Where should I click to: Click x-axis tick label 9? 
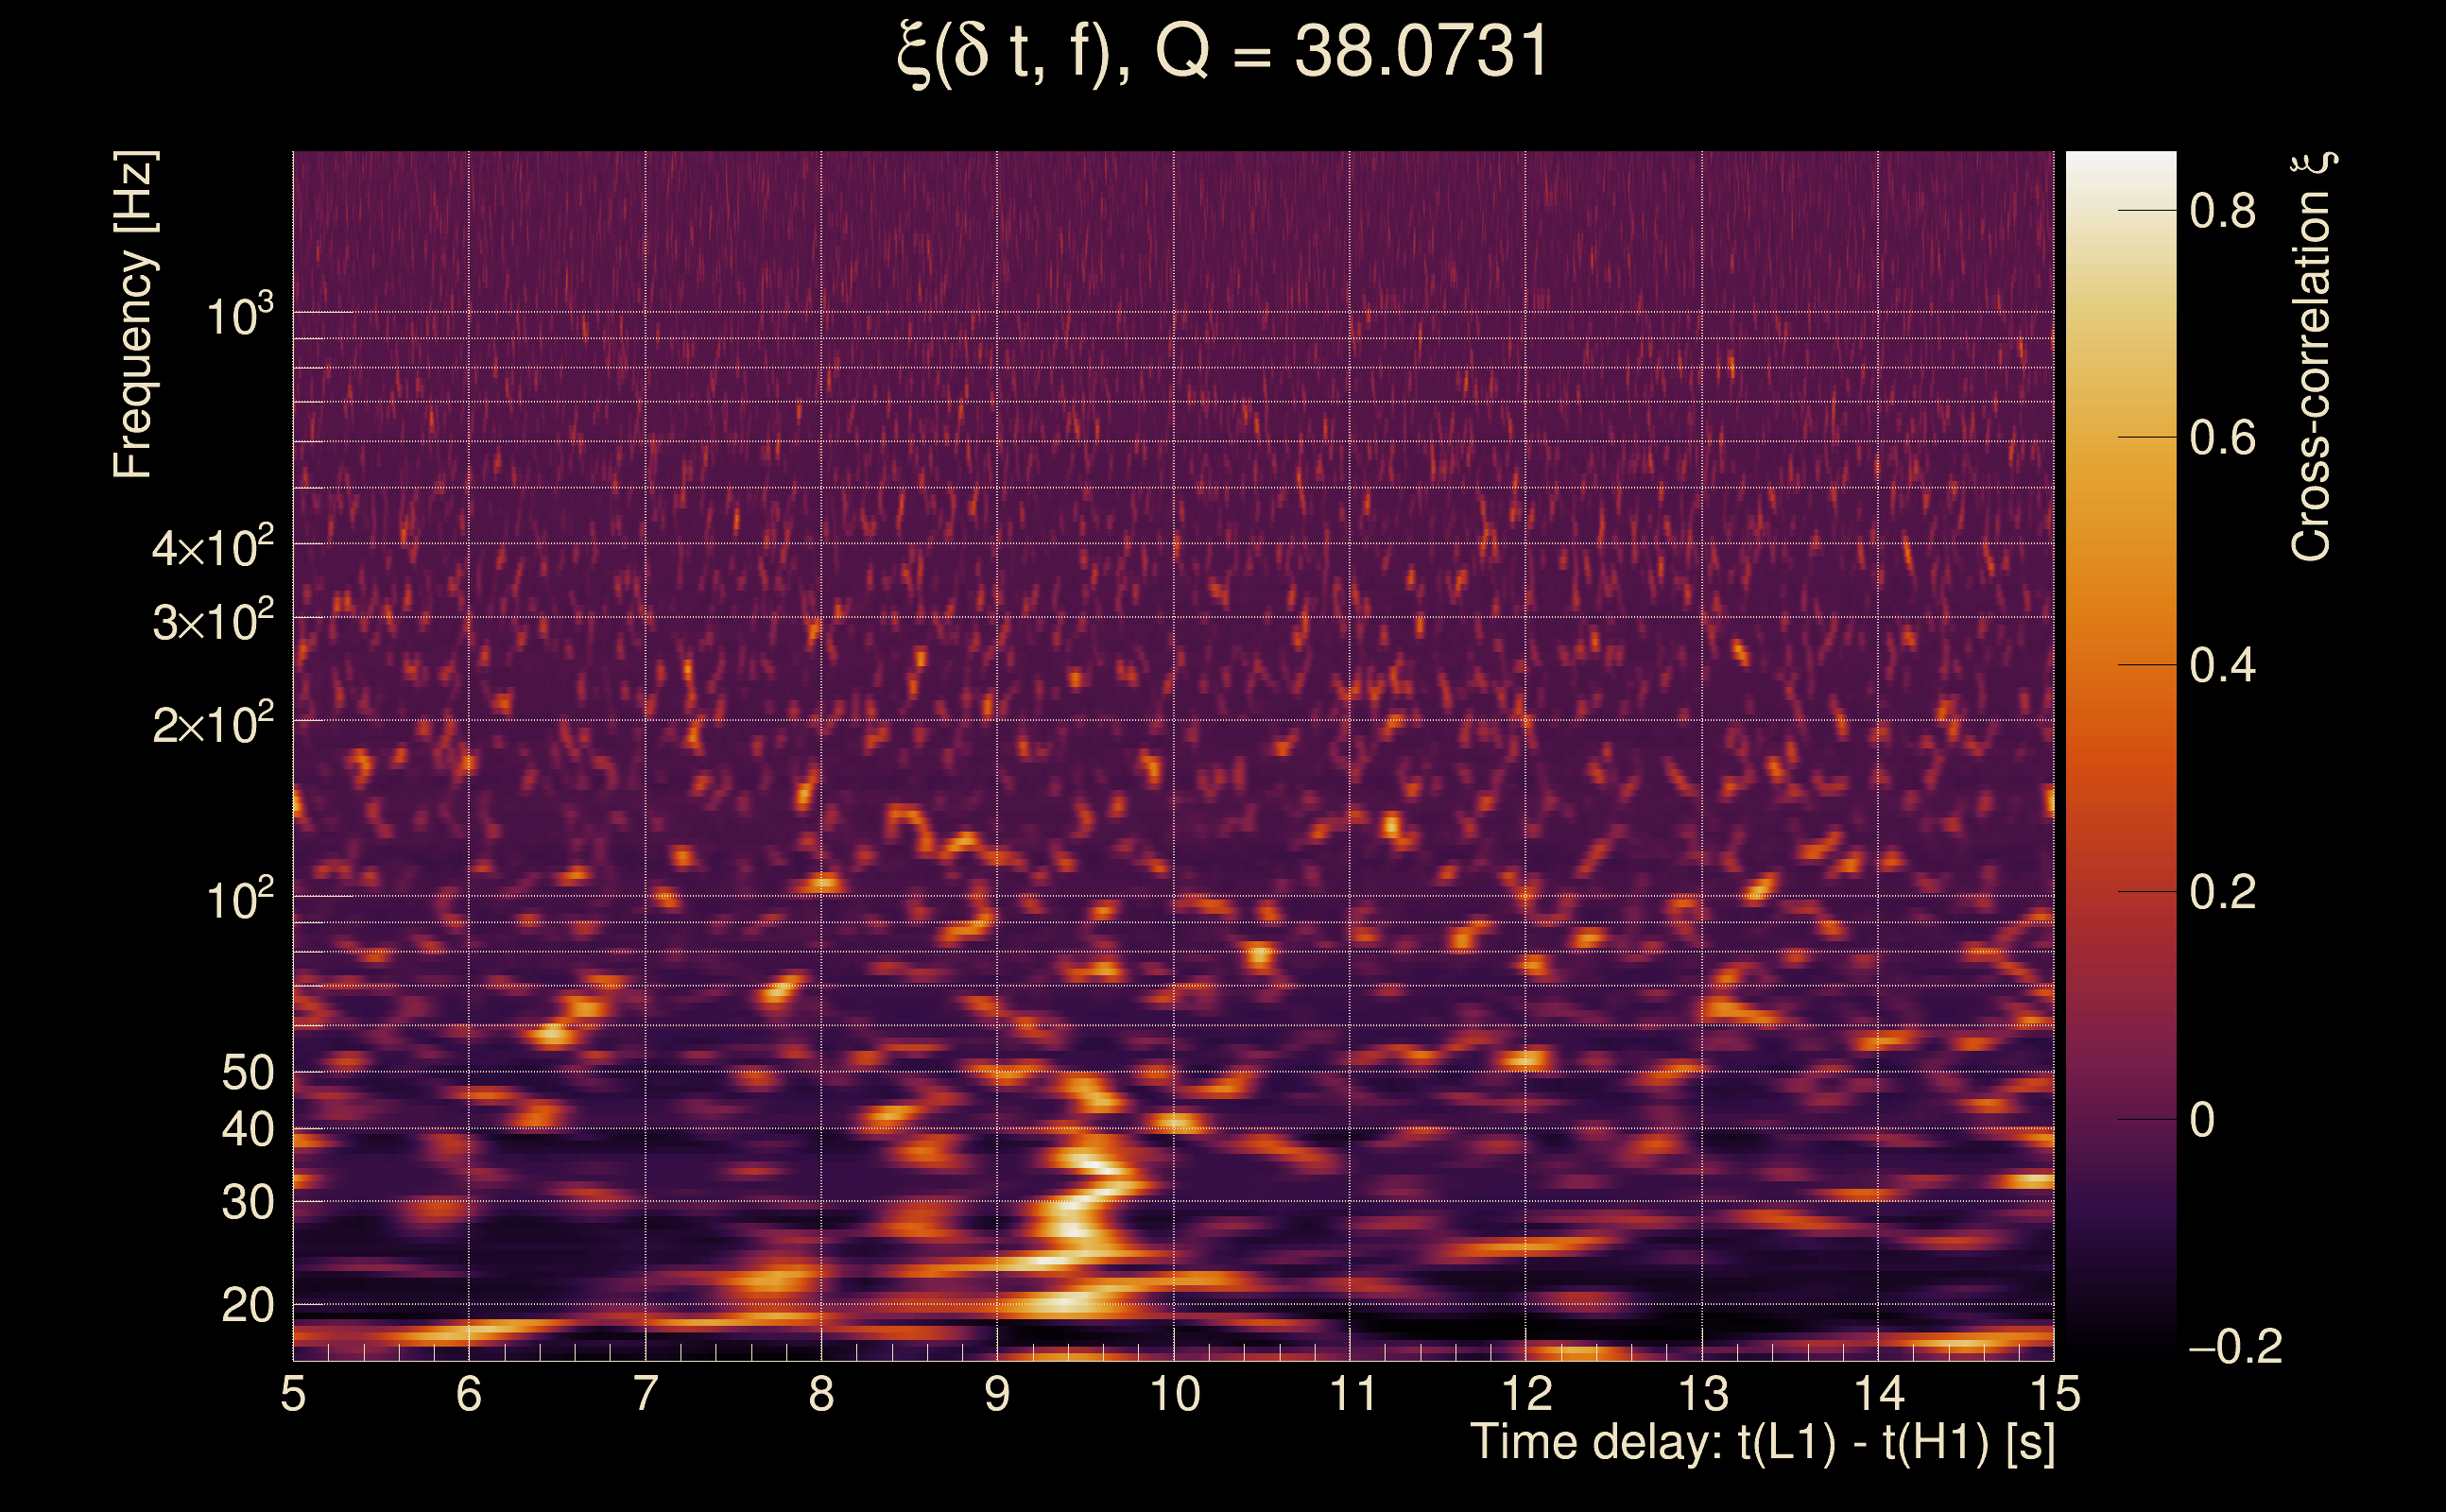tap(997, 1394)
